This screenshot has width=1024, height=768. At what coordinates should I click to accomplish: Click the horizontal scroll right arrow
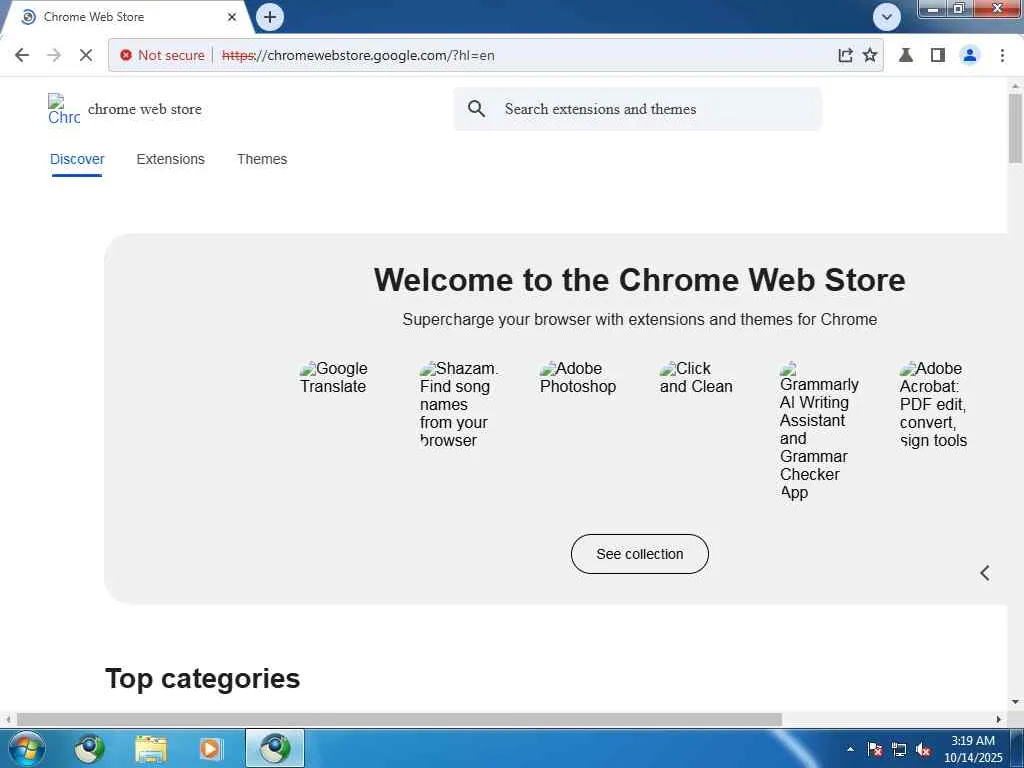999,719
